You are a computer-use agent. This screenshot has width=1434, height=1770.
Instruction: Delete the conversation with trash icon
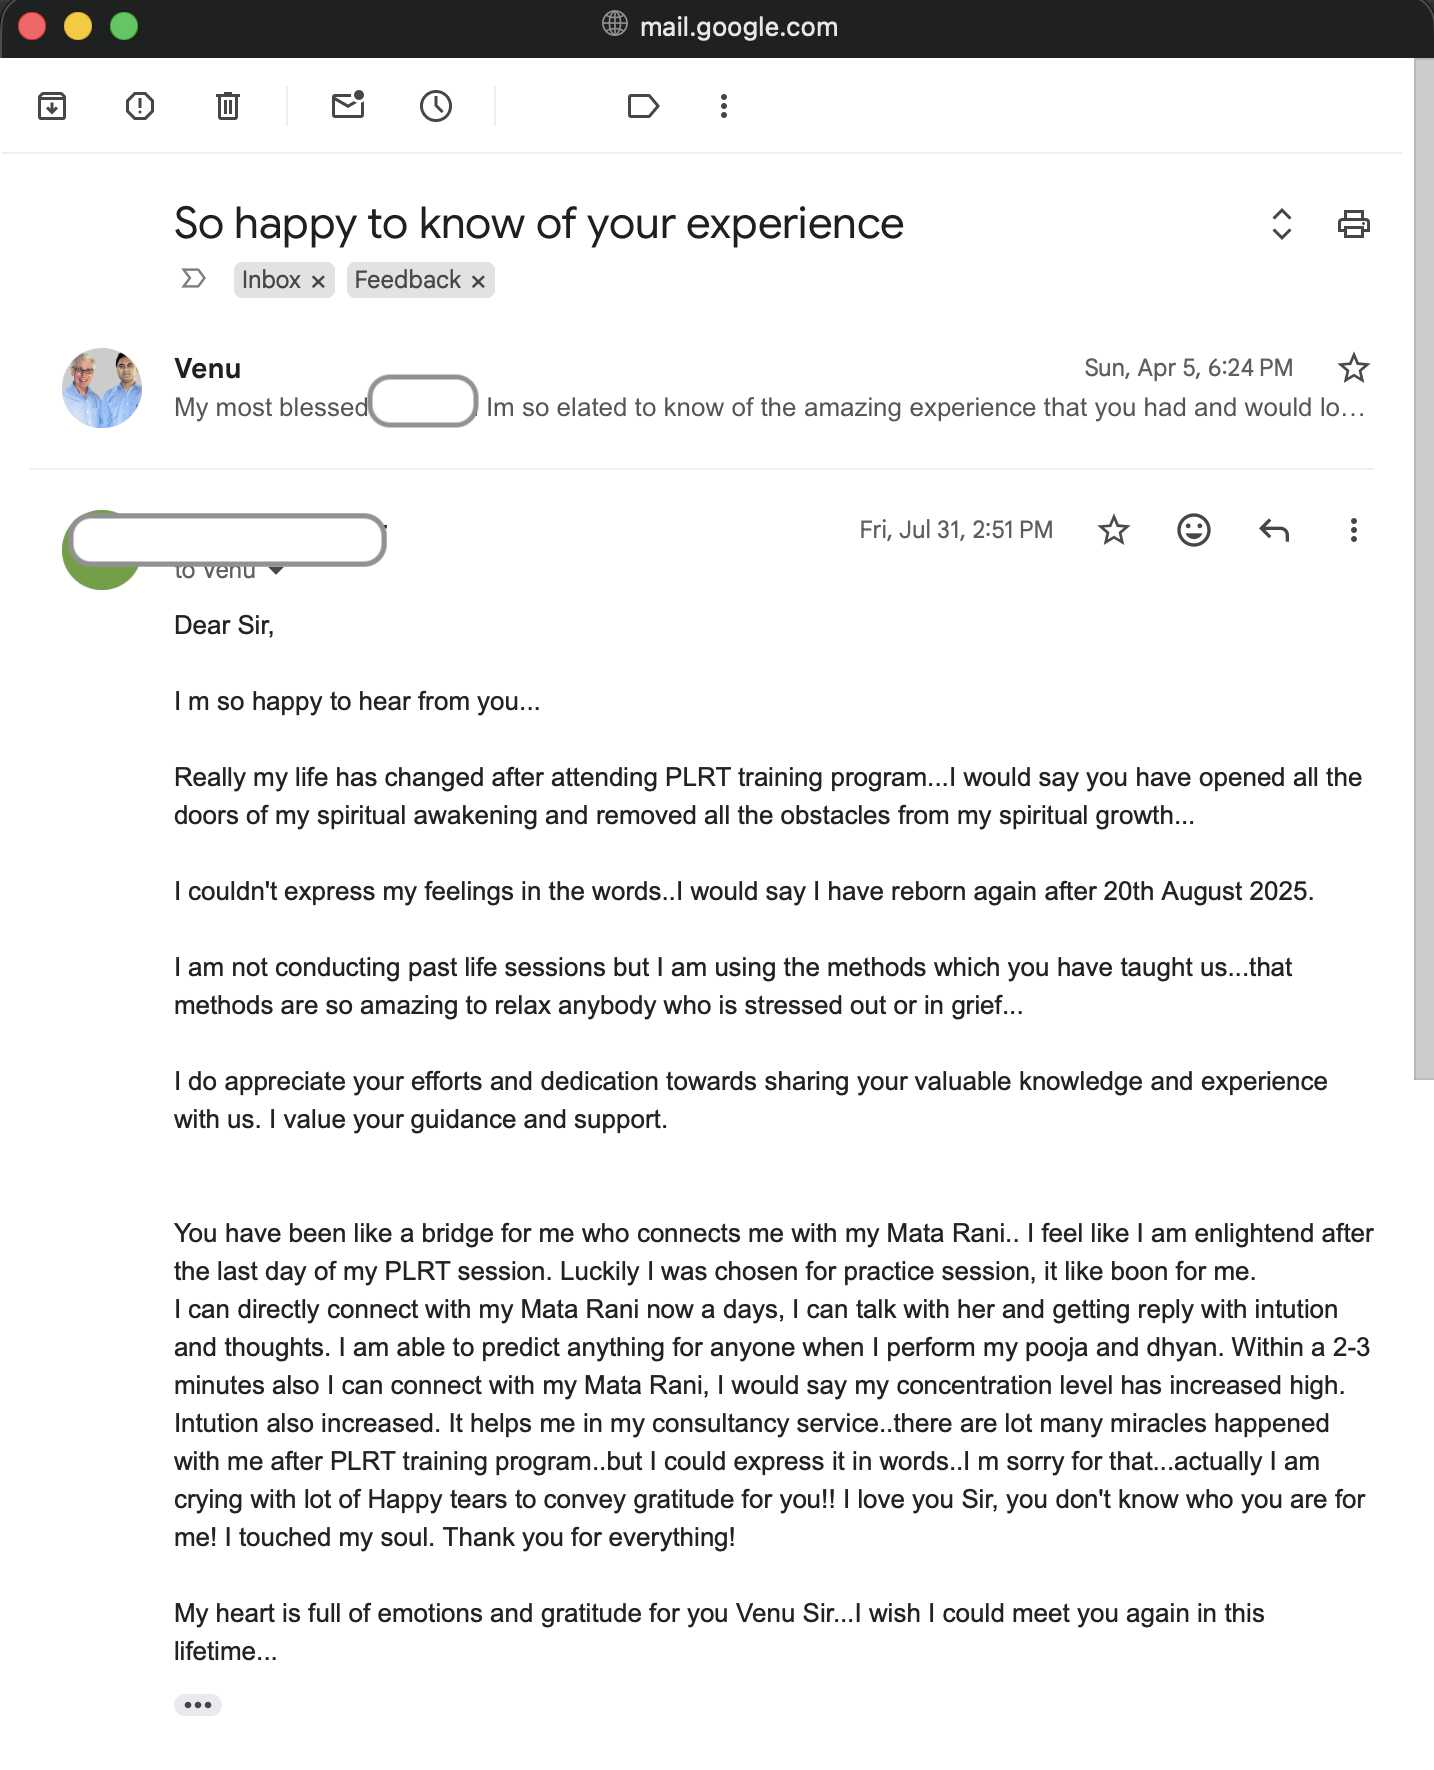[228, 106]
